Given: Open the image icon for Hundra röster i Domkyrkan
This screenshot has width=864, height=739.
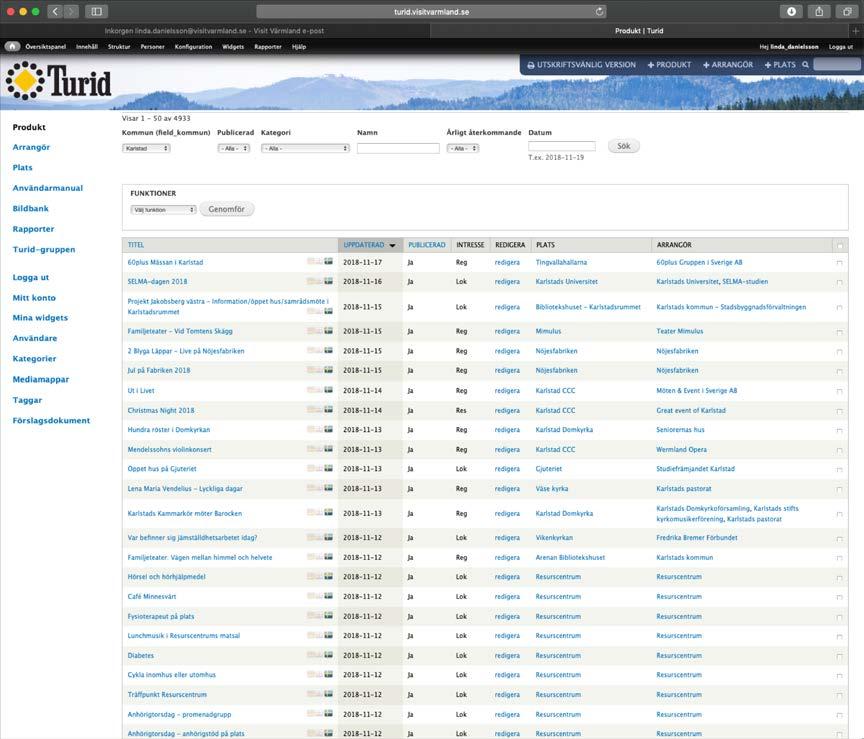Looking at the screenshot, I should (x=328, y=429).
